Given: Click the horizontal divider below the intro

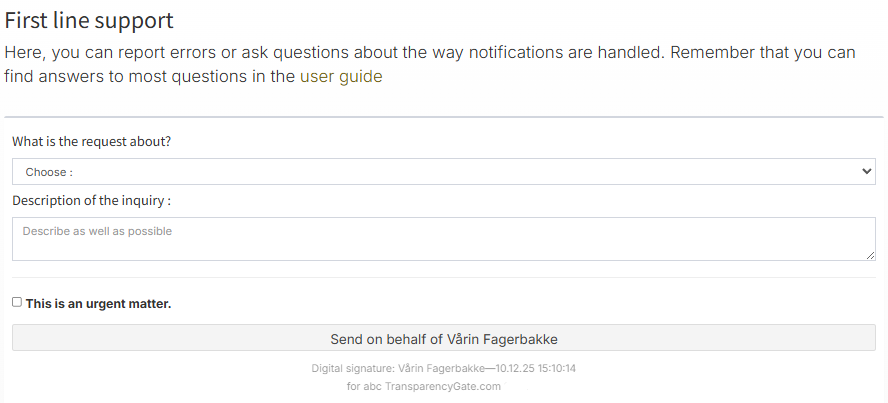Looking at the screenshot, I should coord(443,117).
